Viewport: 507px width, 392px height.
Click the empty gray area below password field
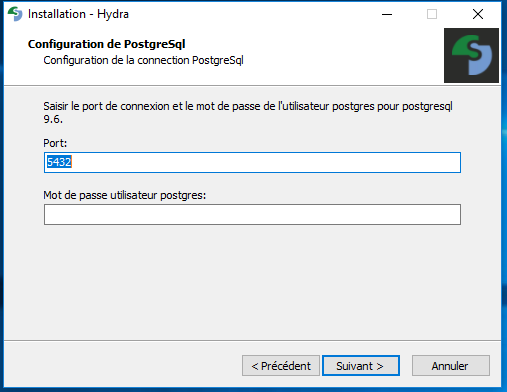(x=252, y=283)
